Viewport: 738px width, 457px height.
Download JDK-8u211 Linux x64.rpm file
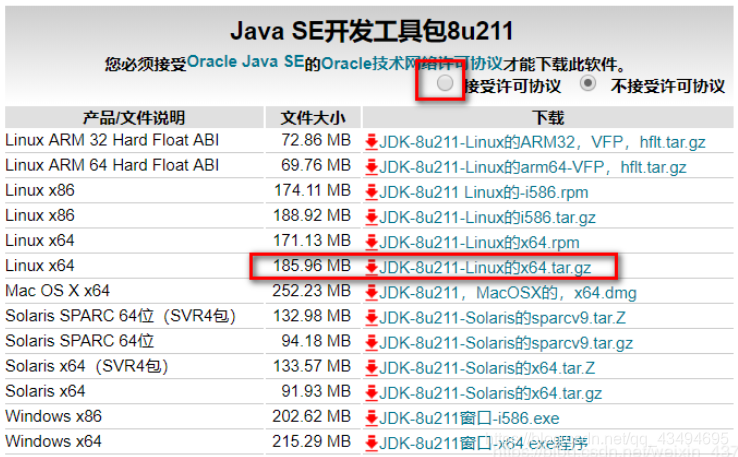pyautogui.click(x=479, y=242)
